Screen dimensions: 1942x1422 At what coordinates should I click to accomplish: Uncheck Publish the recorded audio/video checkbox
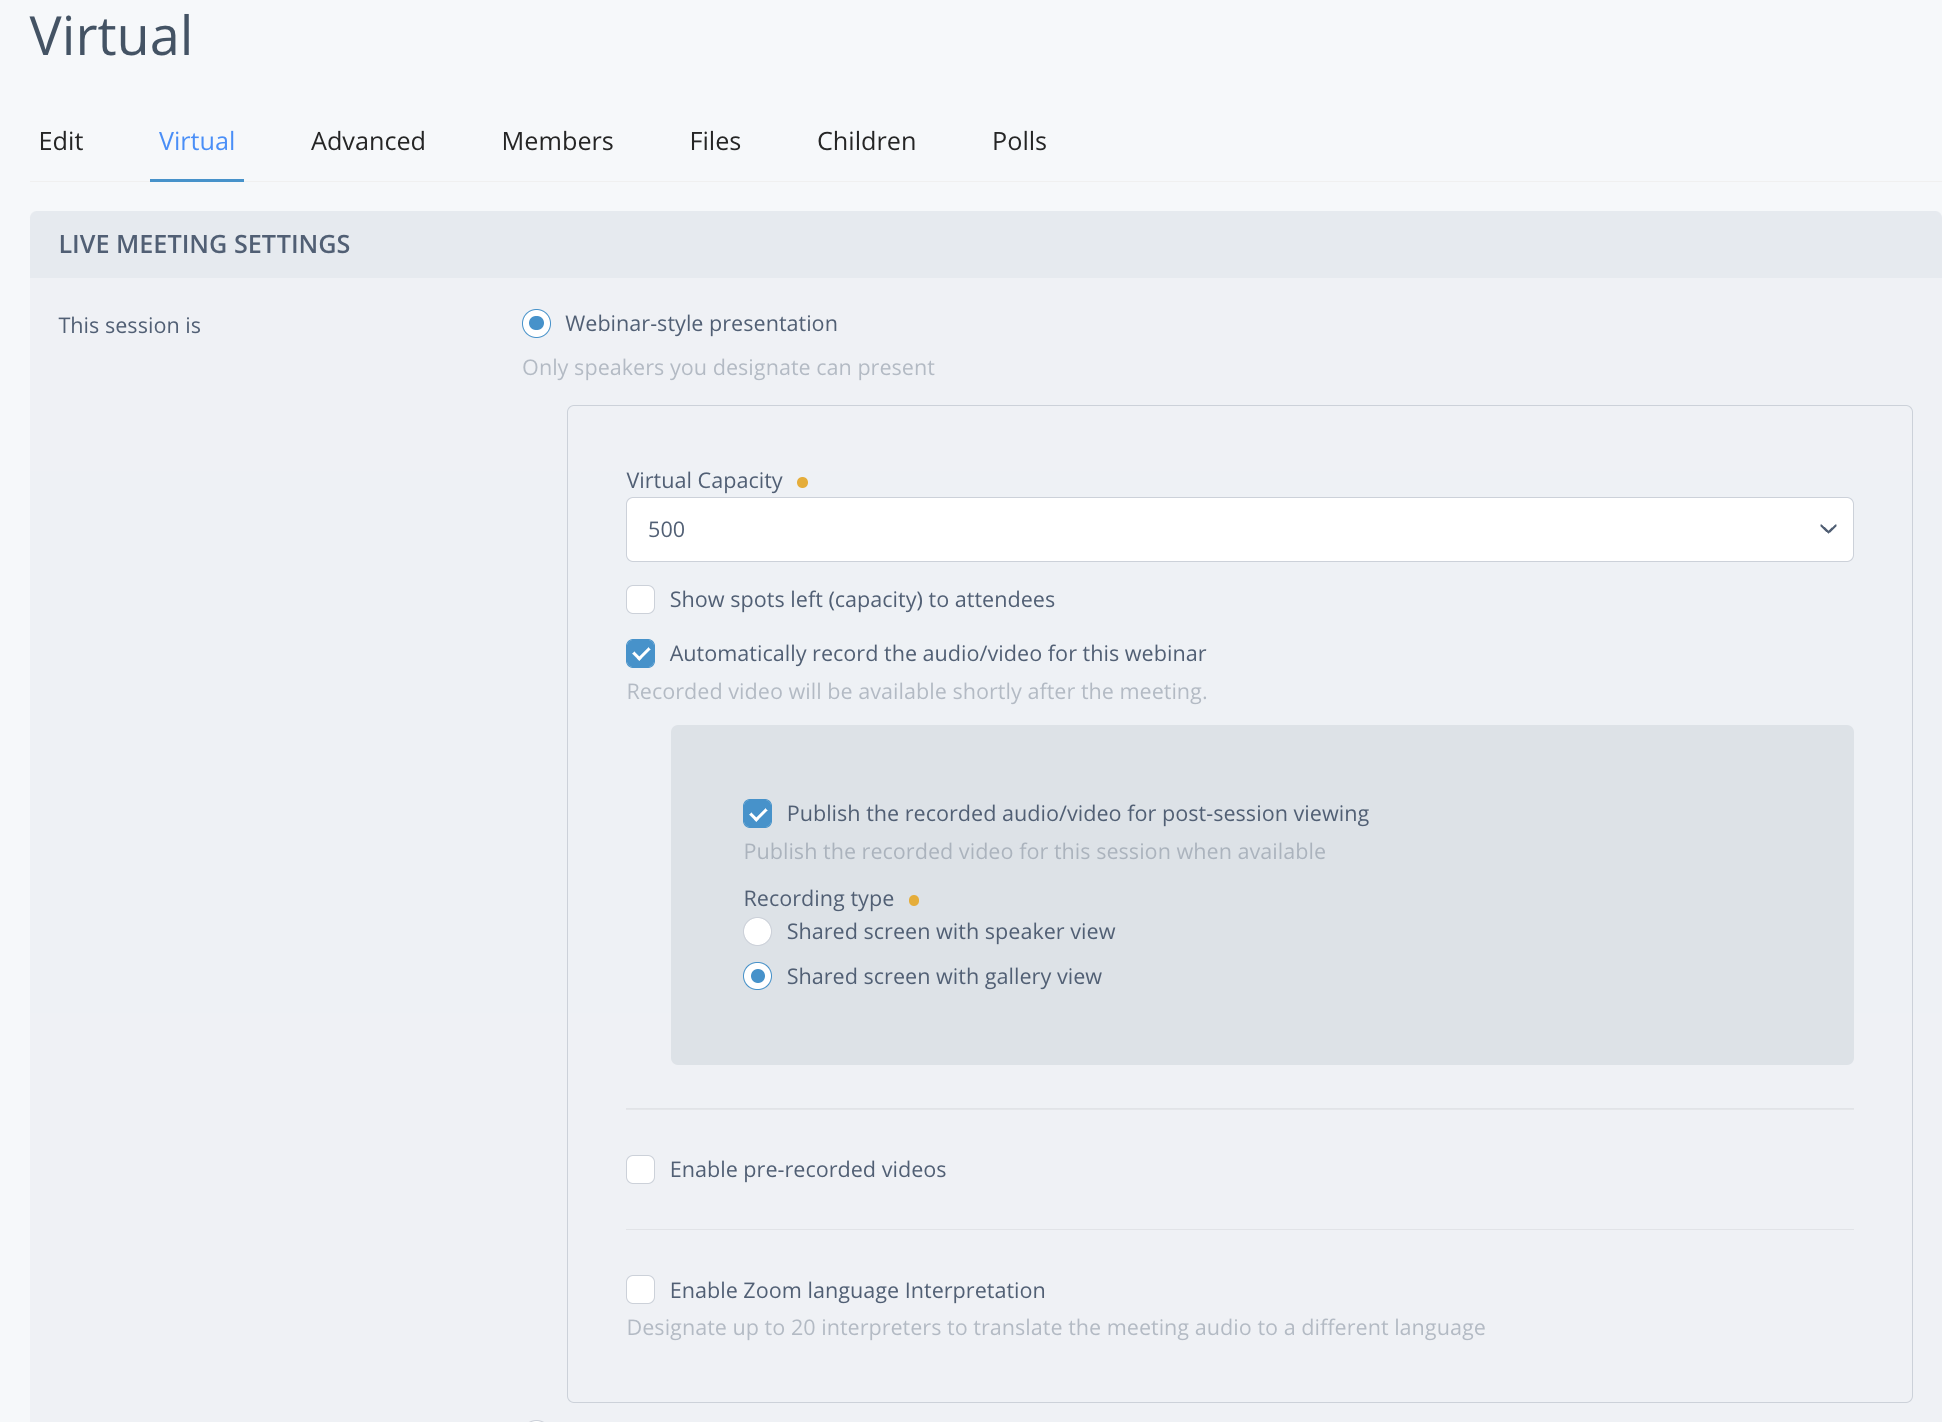click(x=758, y=813)
